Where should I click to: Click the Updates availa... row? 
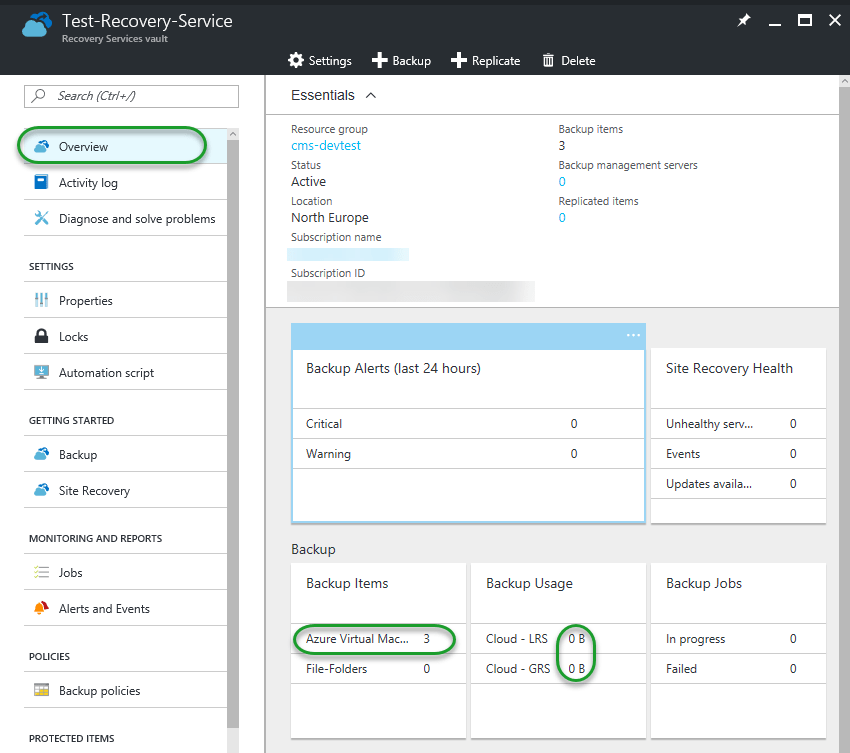738,484
